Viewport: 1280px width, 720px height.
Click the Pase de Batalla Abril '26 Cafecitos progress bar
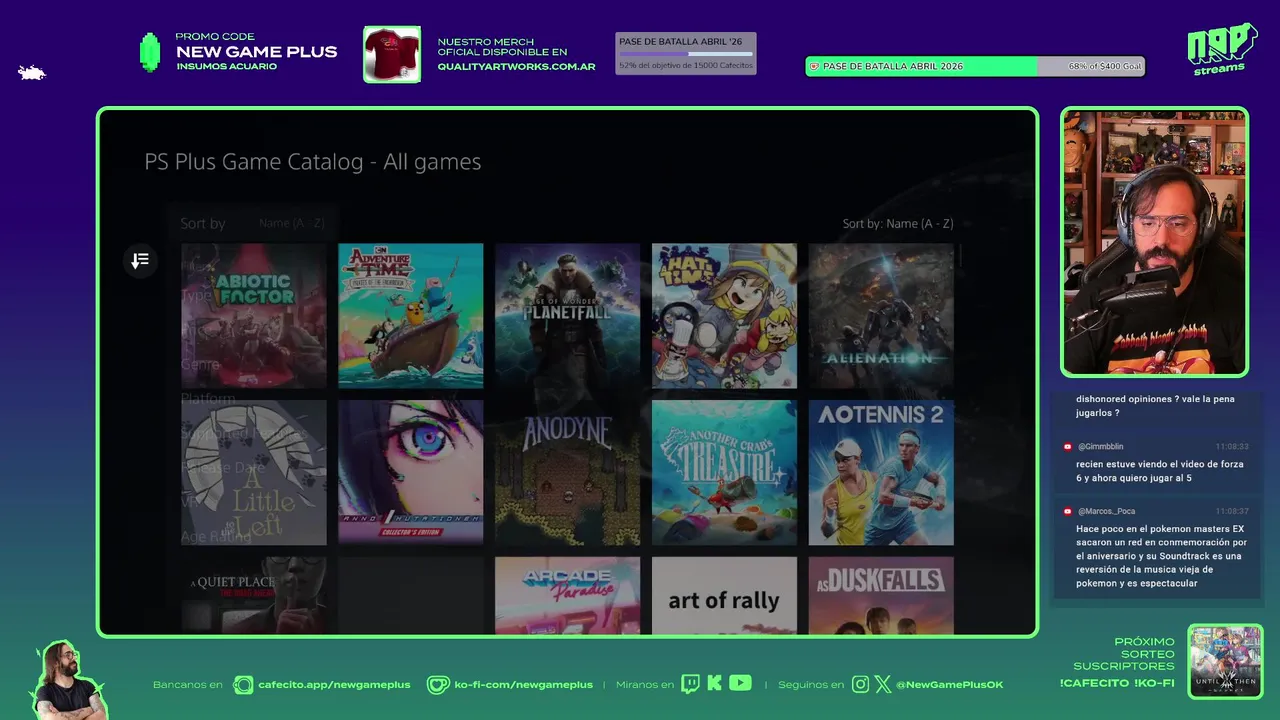(686, 53)
